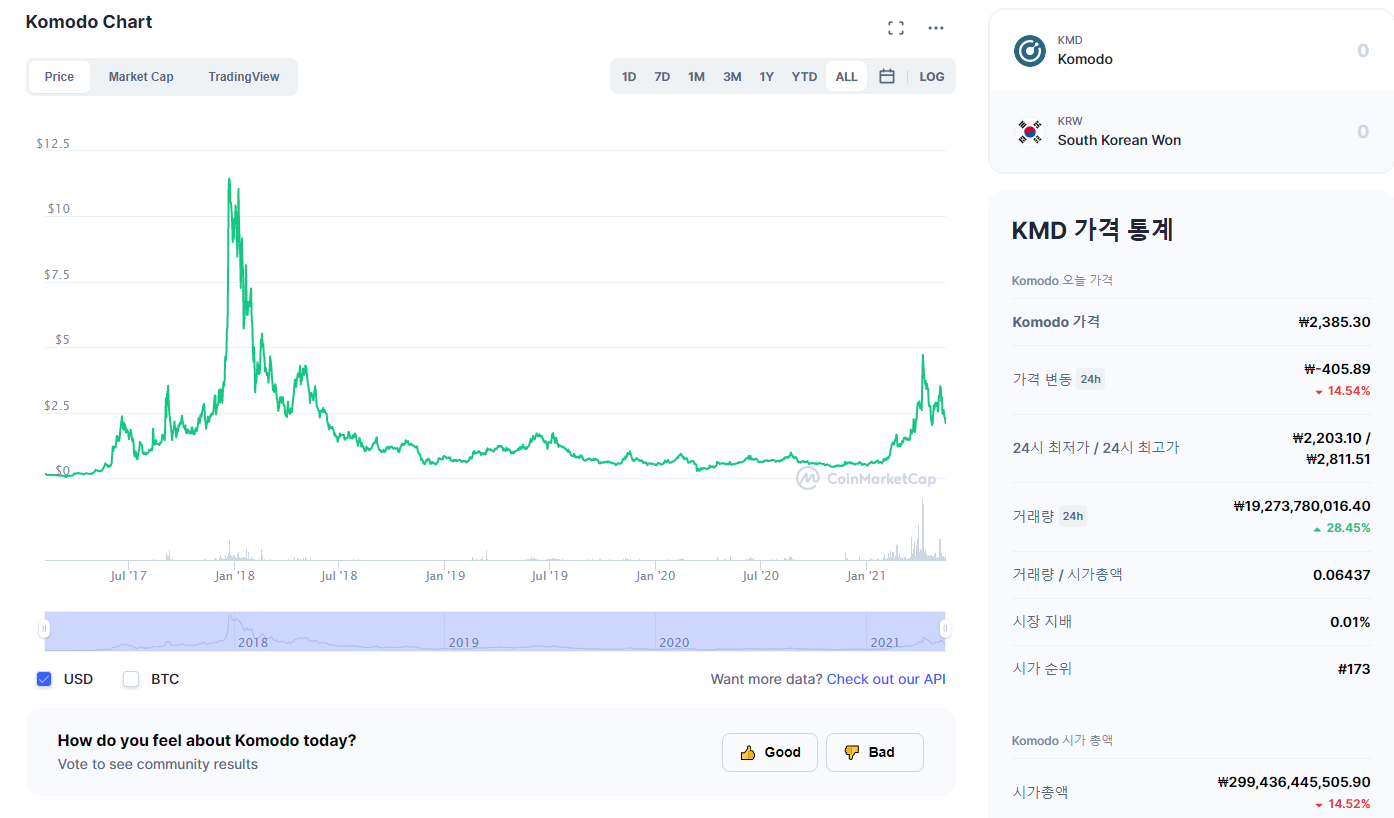The width and height of the screenshot is (1394, 818).
Task: Click the 24h badge next to 거래량
Action: (1072, 516)
